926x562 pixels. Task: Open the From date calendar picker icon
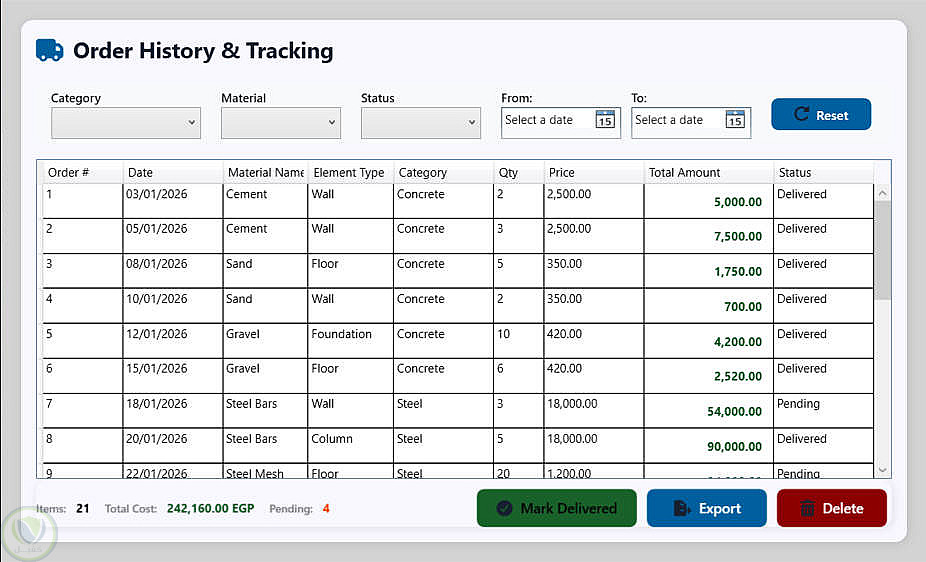(604, 120)
